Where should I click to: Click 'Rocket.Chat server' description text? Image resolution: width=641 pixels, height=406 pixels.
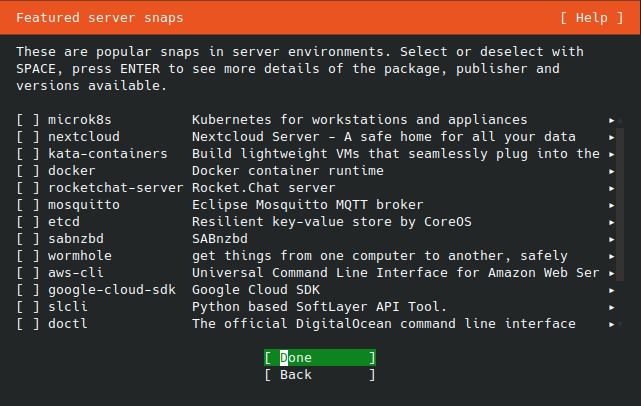[264, 188]
